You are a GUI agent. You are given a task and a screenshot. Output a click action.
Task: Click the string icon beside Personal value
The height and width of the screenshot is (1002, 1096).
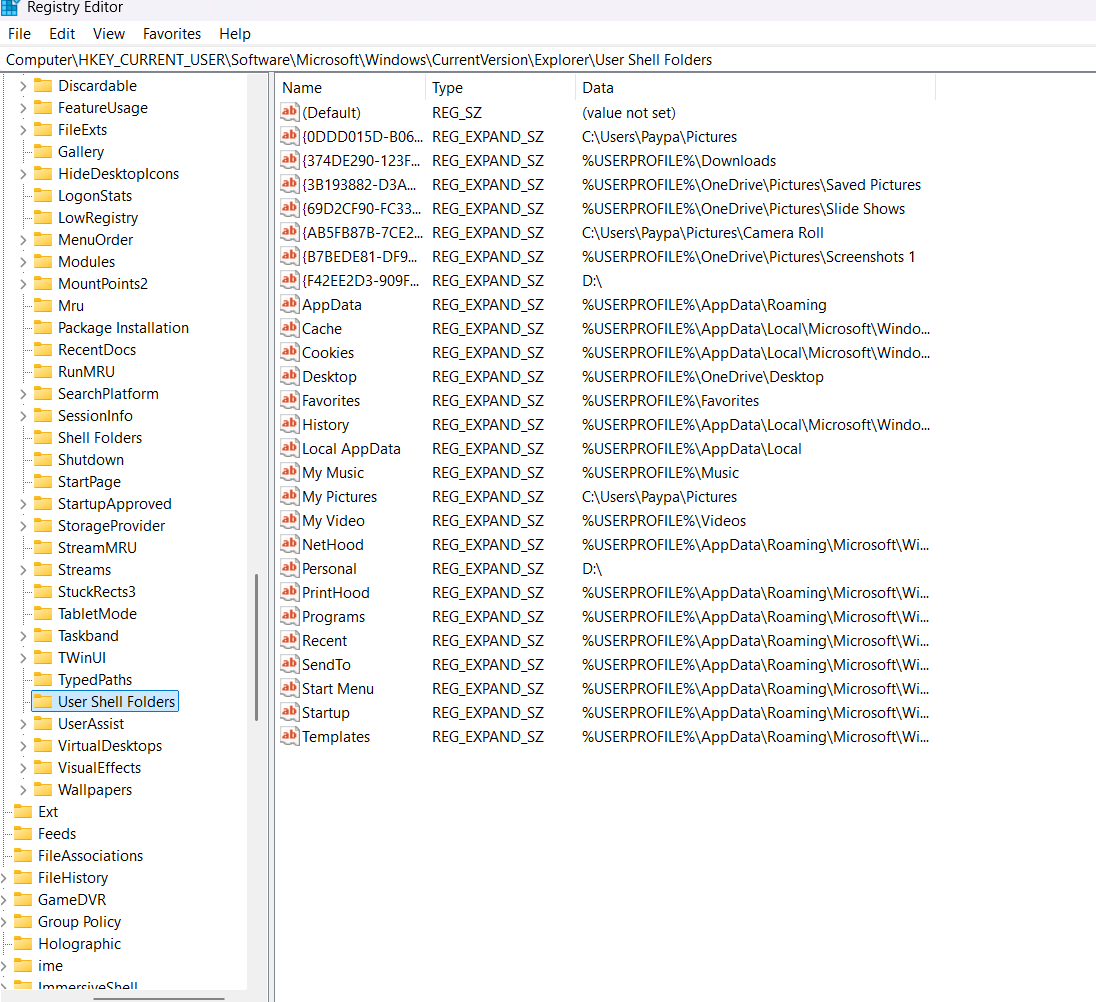tap(289, 568)
